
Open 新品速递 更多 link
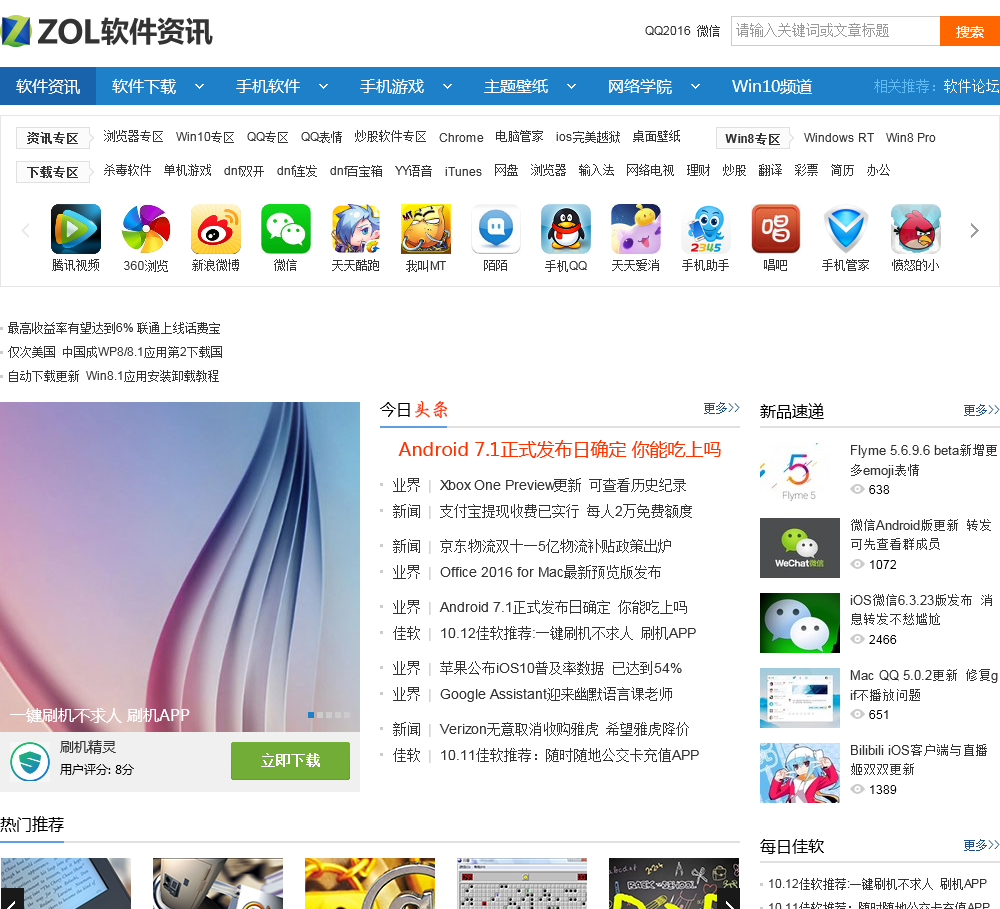[x=981, y=410]
